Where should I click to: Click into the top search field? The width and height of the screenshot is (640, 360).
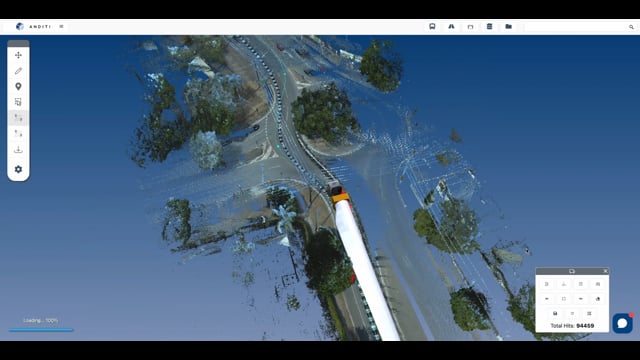[x=576, y=27]
